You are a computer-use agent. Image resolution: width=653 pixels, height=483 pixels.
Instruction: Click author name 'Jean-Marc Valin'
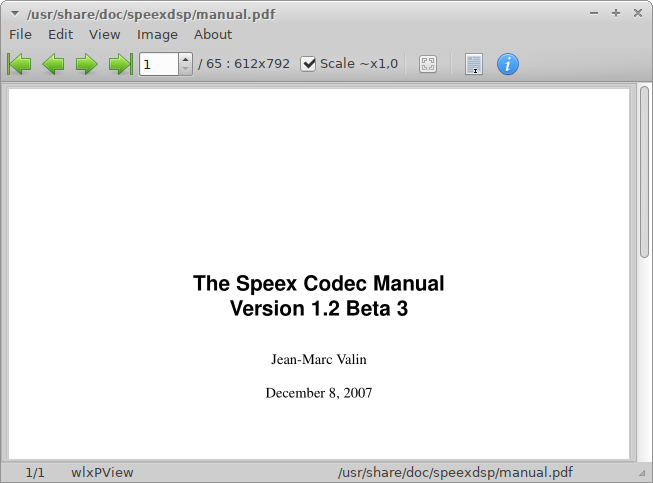[319, 359]
